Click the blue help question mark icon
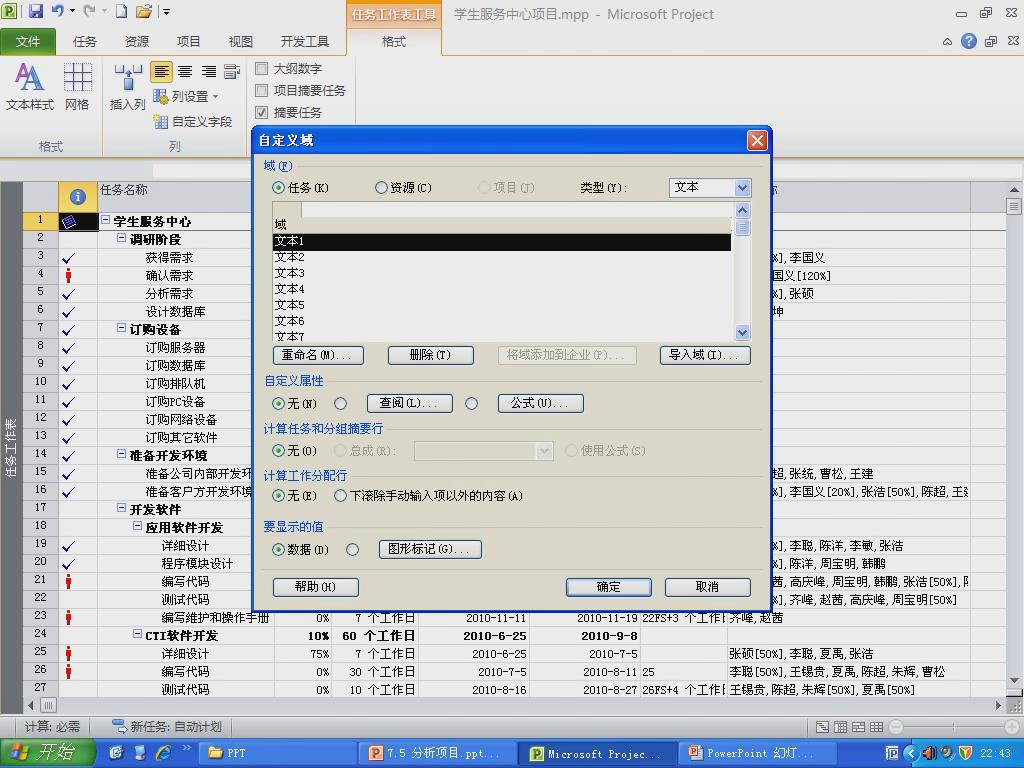Screen dimensions: 1024x768 (x=968, y=42)
